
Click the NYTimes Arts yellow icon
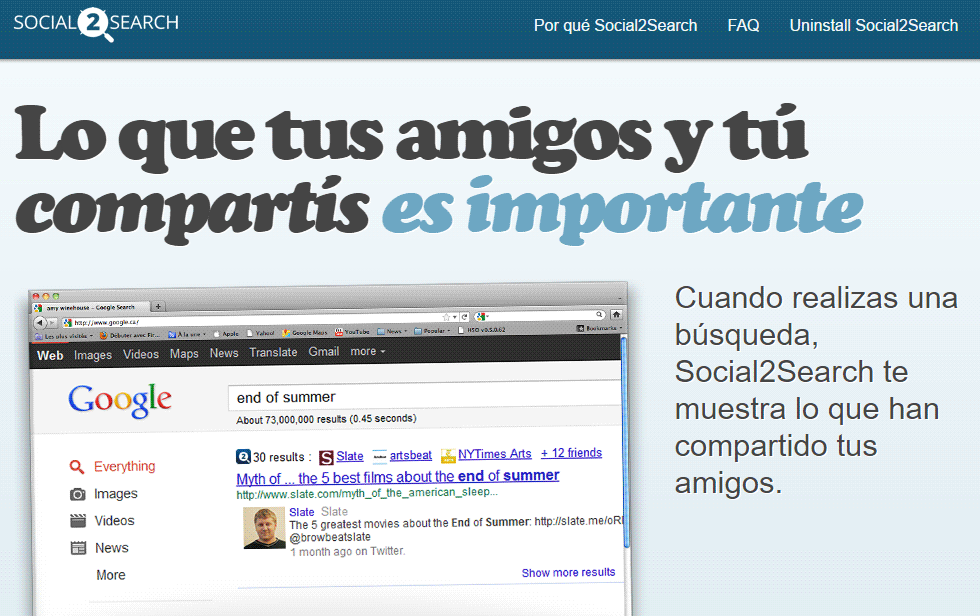click(x=448, y=456)
